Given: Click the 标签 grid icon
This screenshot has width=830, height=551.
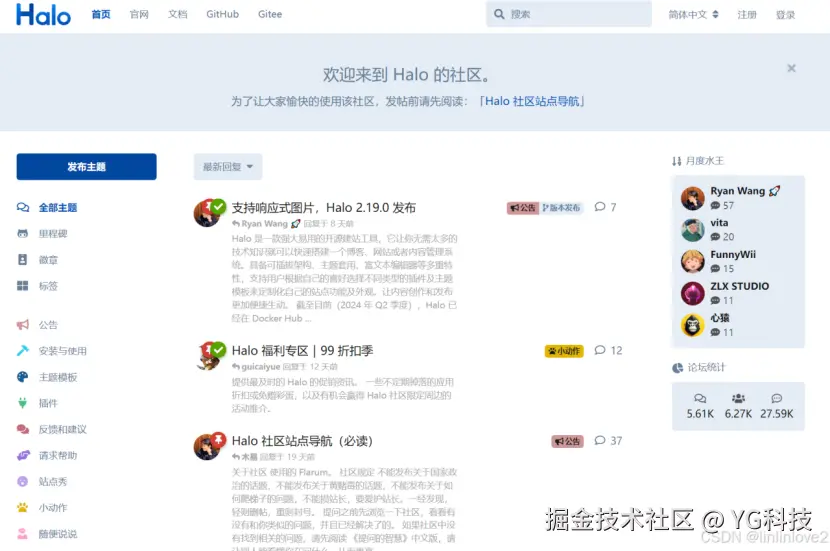Looking at the screenshot, I should [x=23, y=286].
